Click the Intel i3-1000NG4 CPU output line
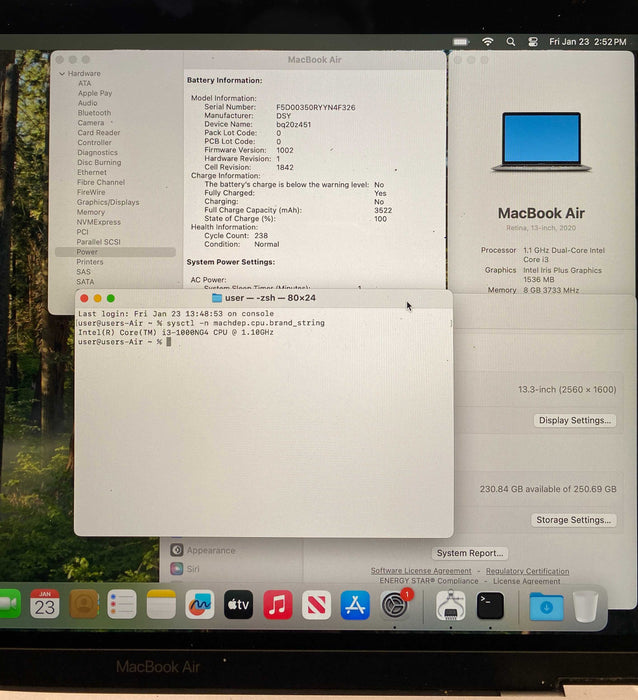Viewport: 638px width, 700px height. click(175, 333)
